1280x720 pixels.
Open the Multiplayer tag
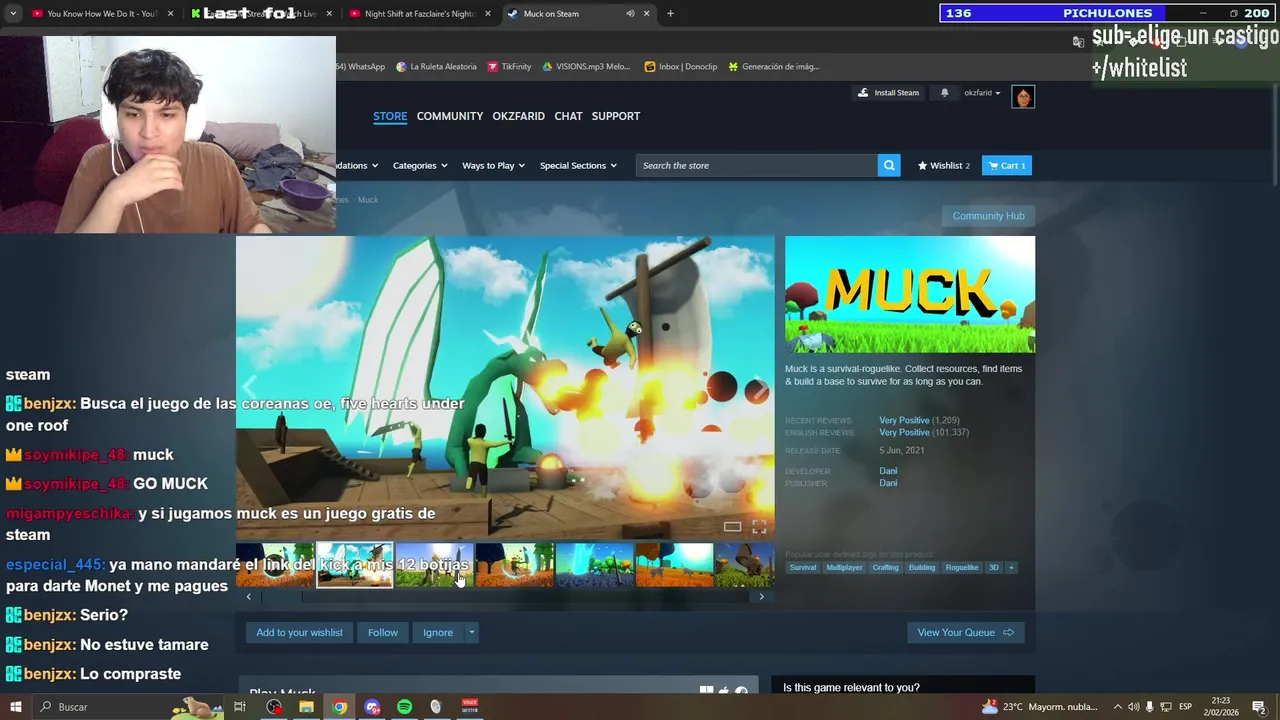844,567
